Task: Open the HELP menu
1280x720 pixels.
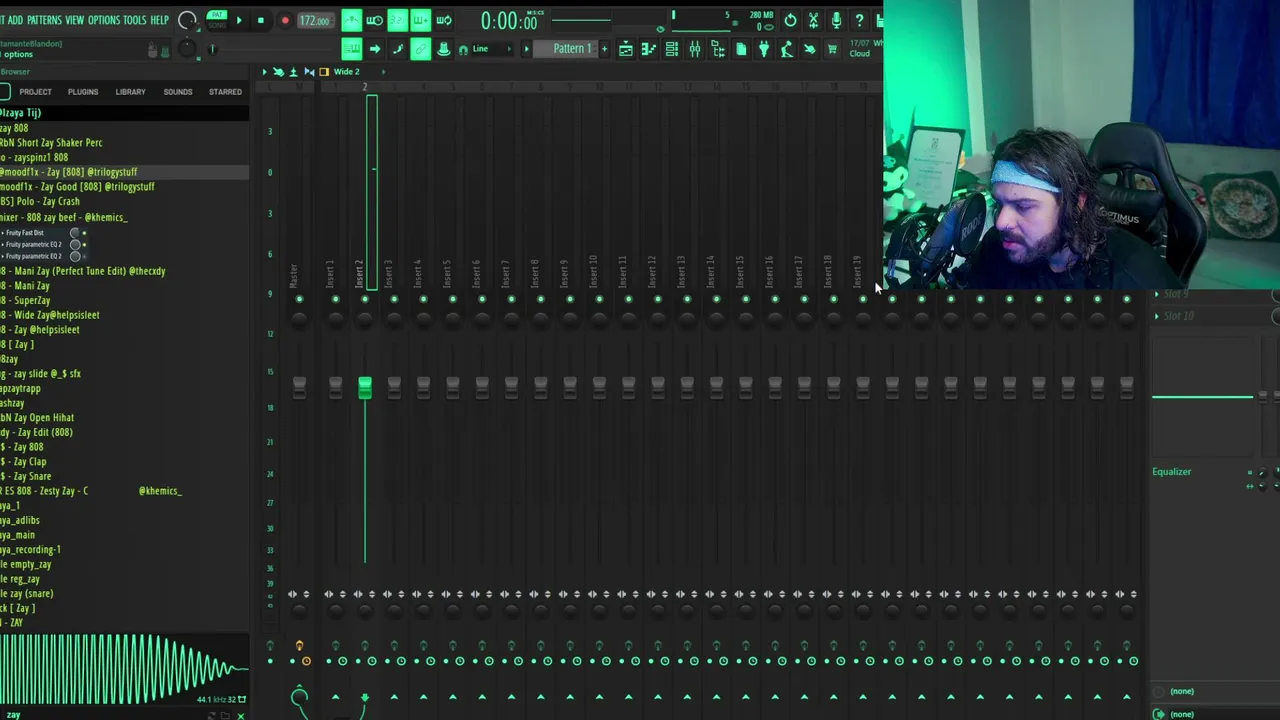Action: pos(160,20)
